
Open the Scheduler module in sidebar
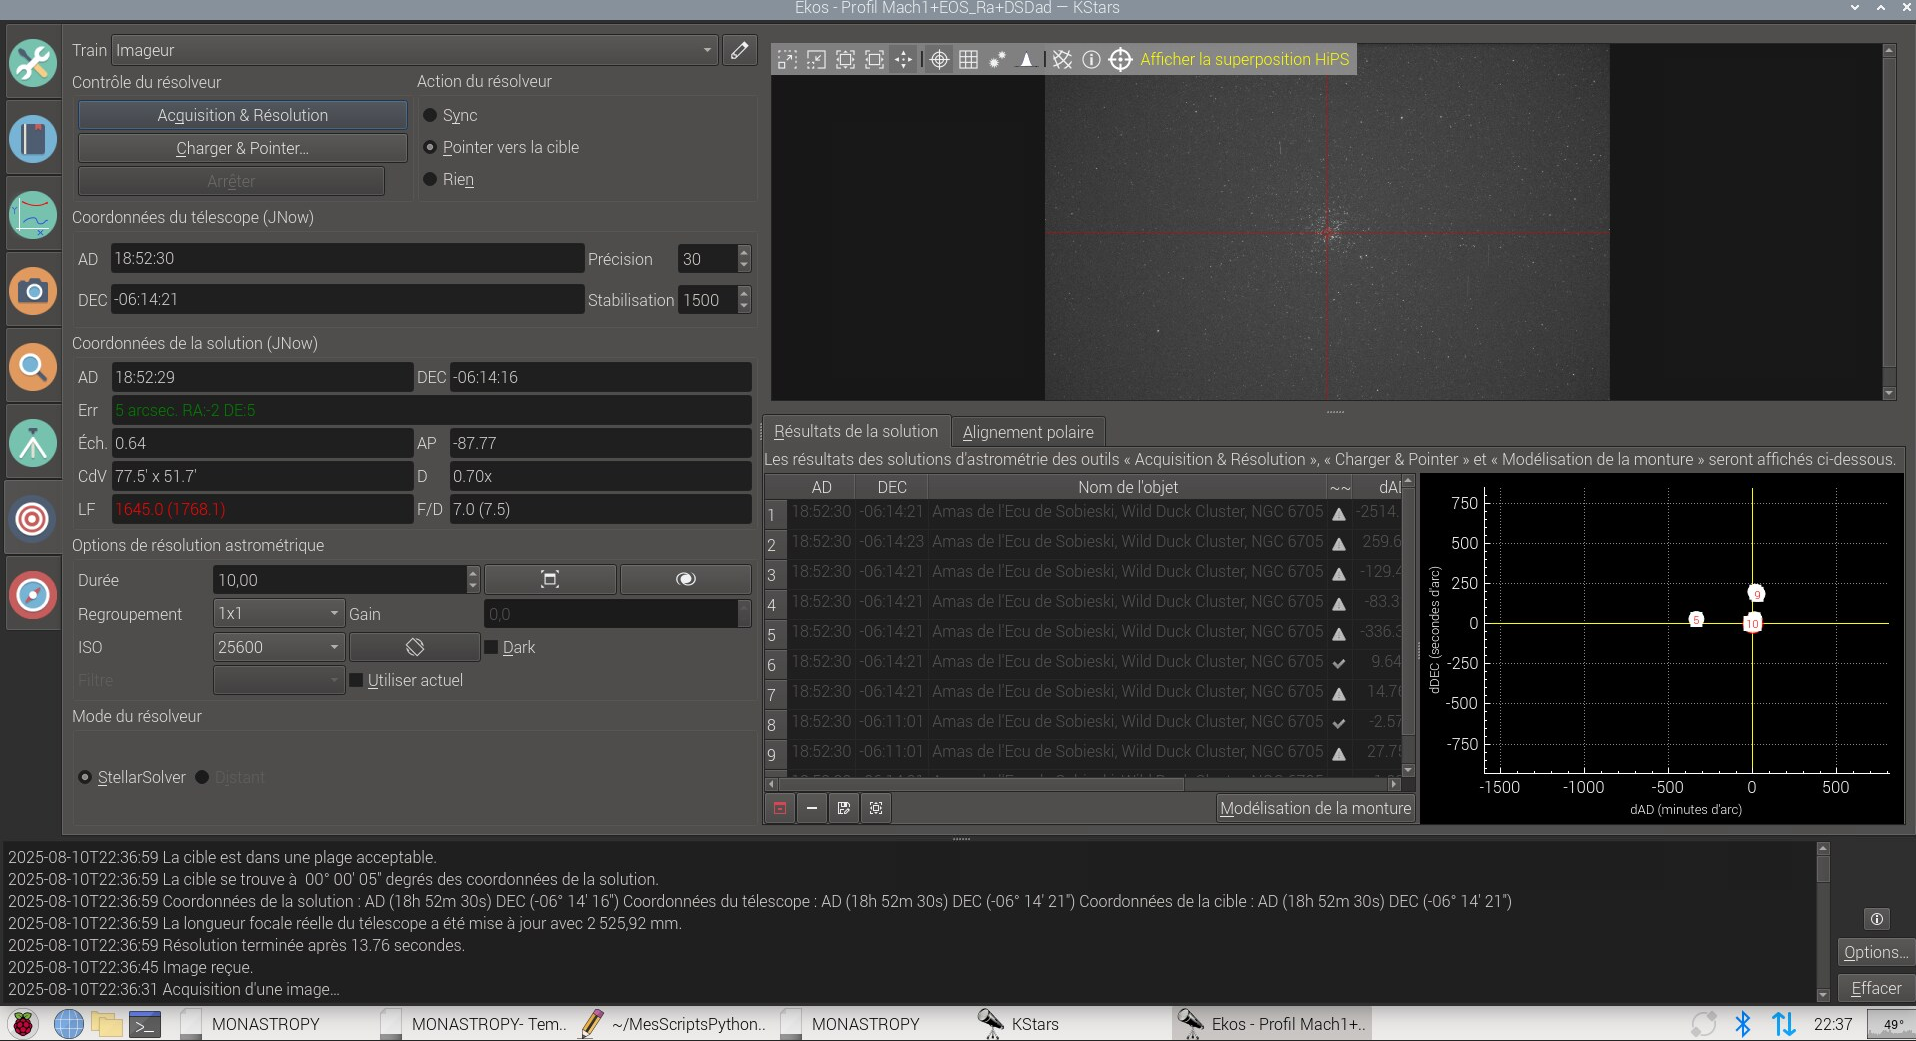point(33,139)
